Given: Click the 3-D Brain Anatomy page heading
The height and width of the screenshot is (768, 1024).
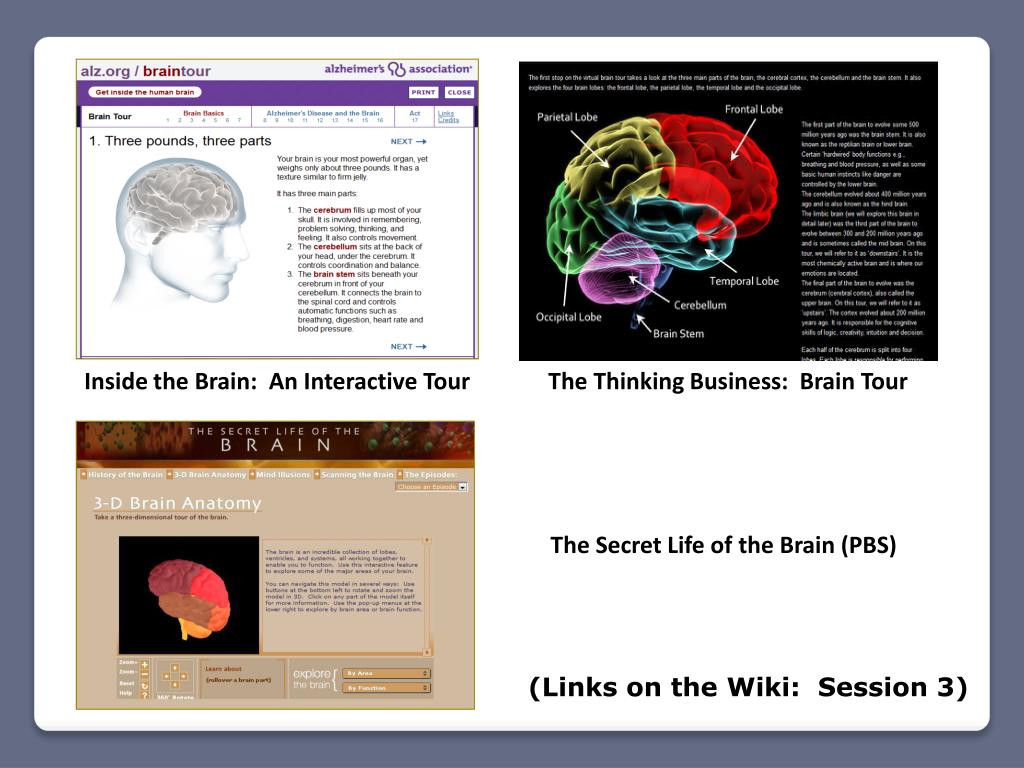Looking at the screenshot, I should click(x=177, y=503).
